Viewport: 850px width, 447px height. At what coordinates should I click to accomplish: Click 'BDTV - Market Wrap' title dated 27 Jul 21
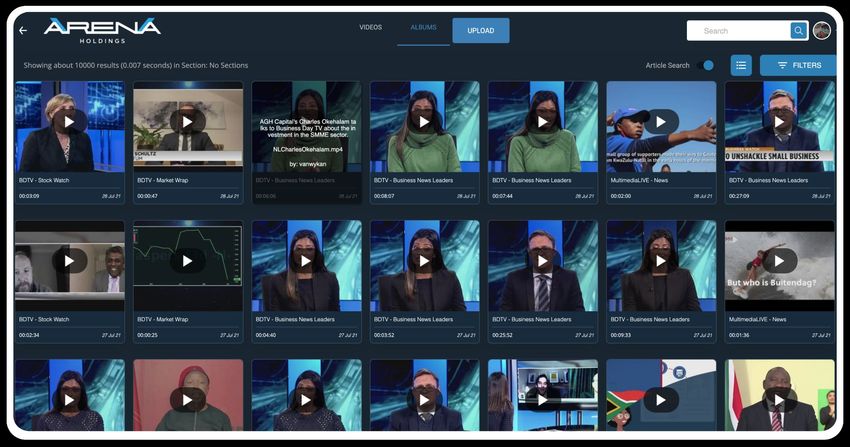tap(163, 320)
